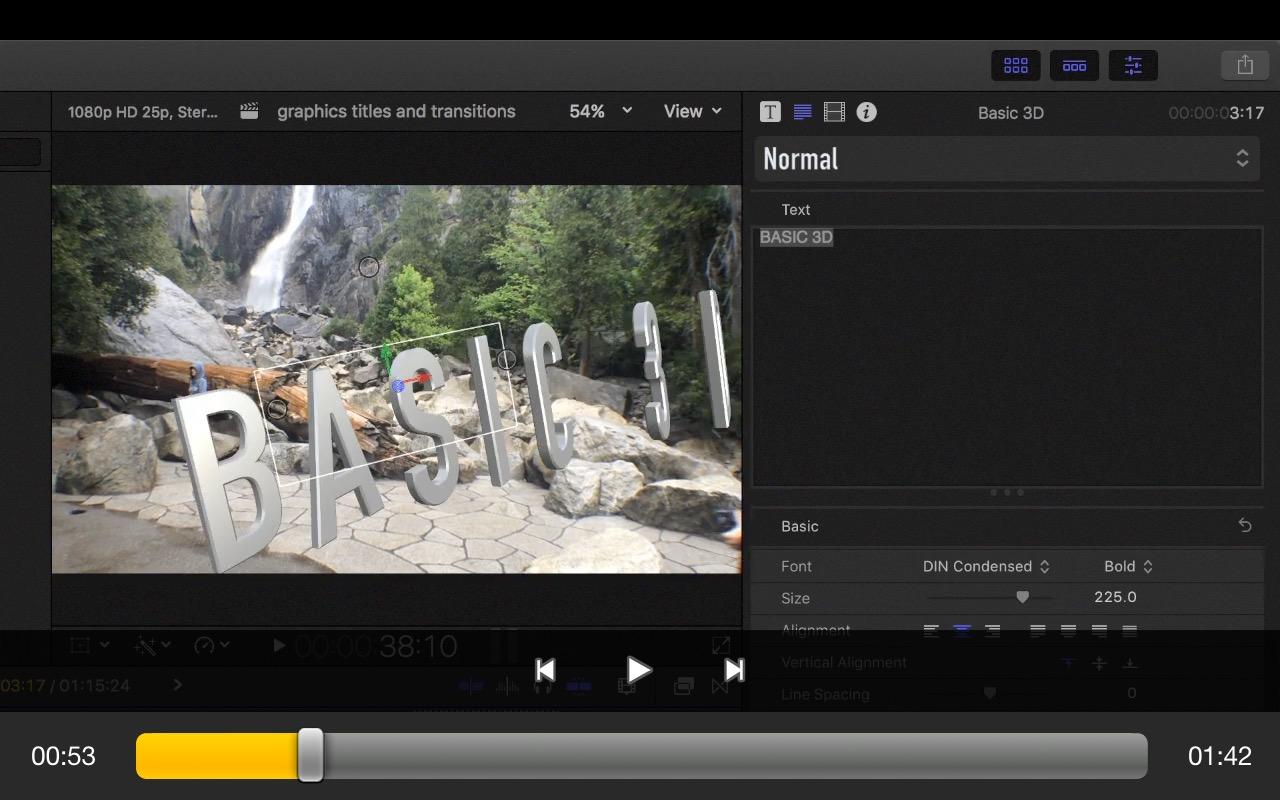Open the clip appearance filmstrip icon
Screen dimensions: 1280x800
click(627, 686)
